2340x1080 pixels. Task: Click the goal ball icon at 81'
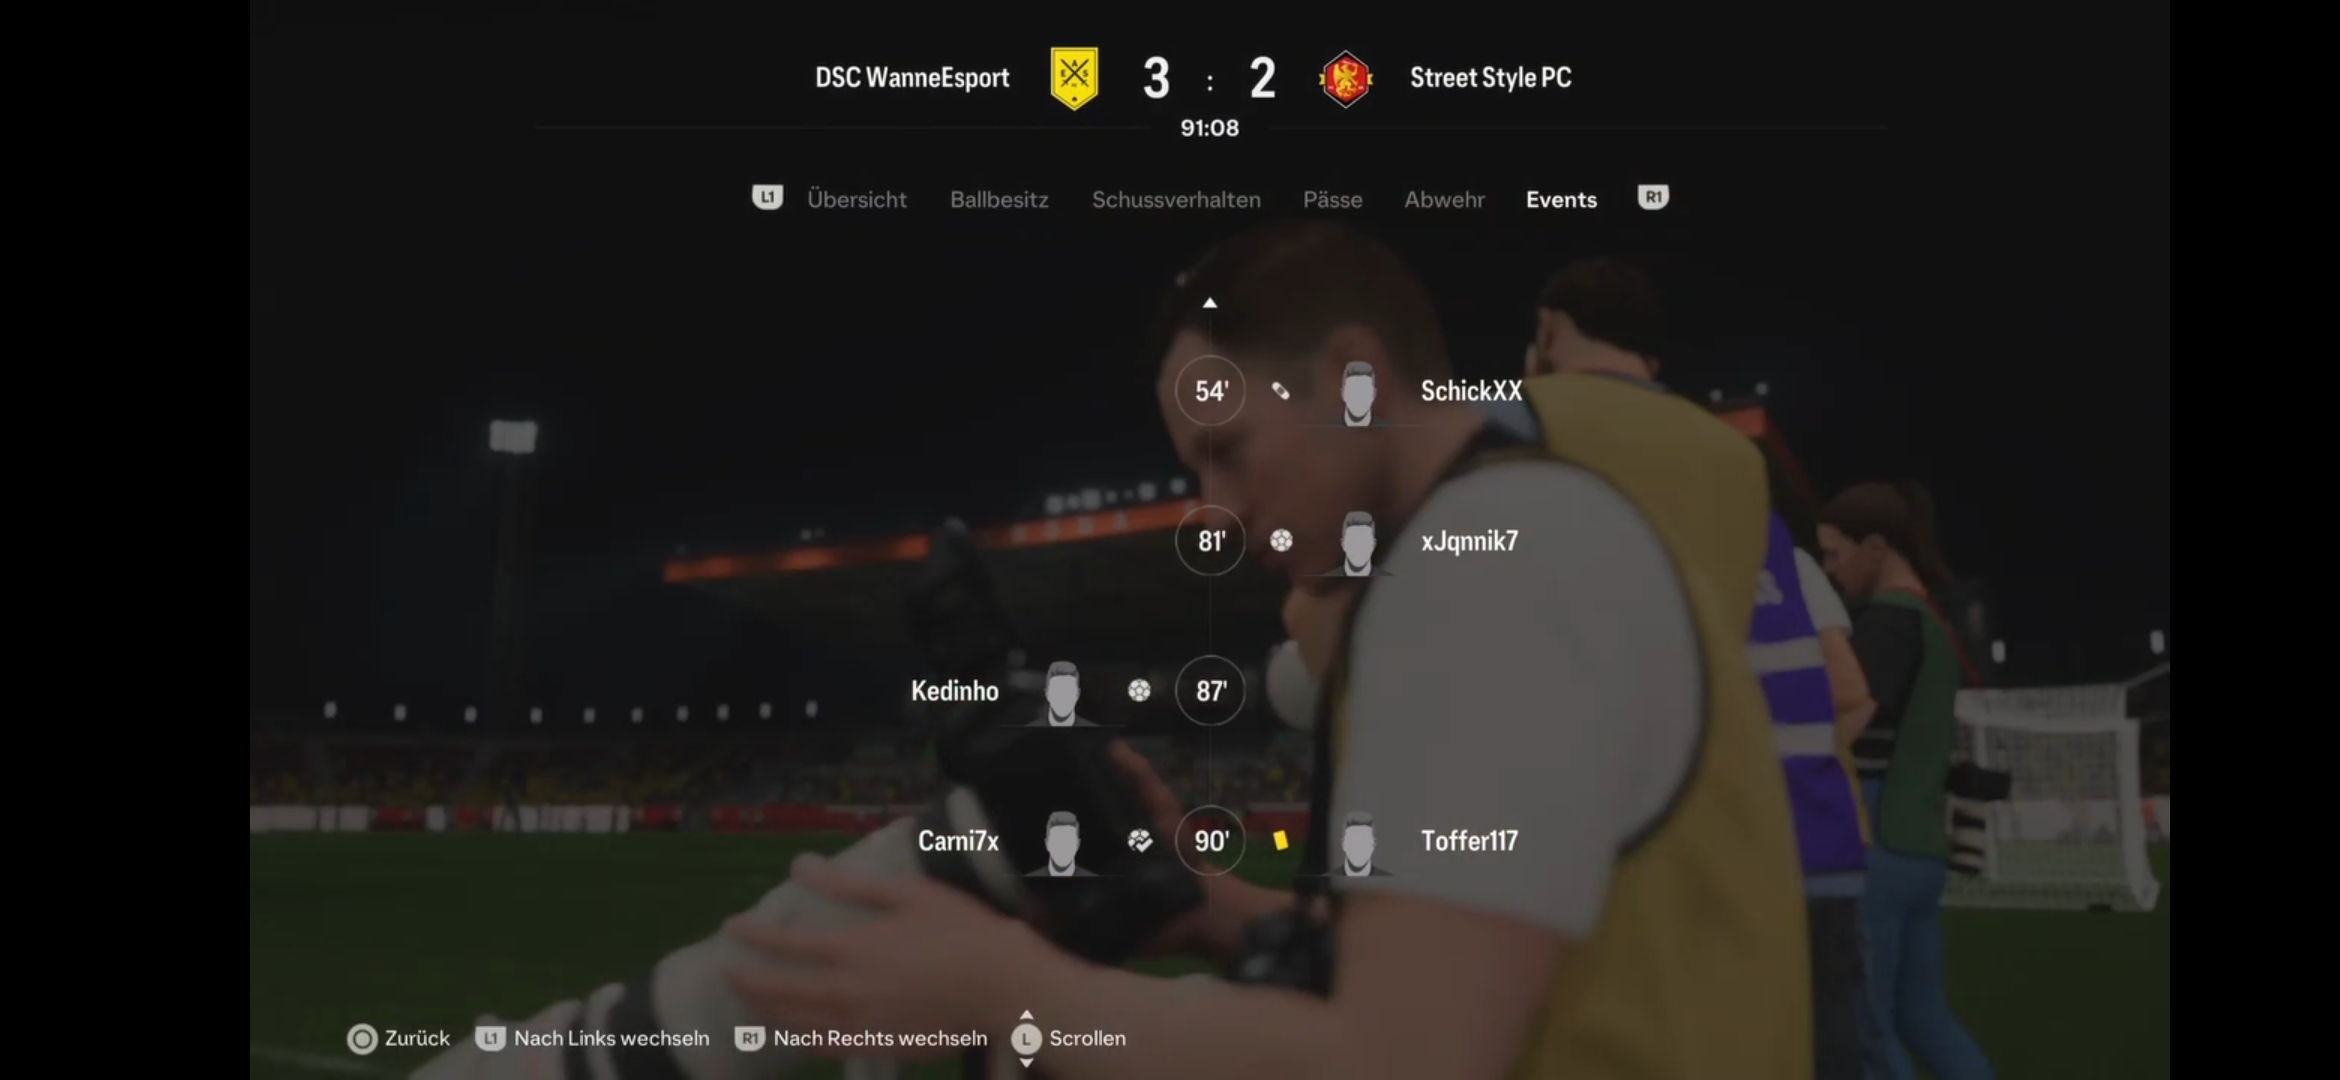pos(1281,541)
